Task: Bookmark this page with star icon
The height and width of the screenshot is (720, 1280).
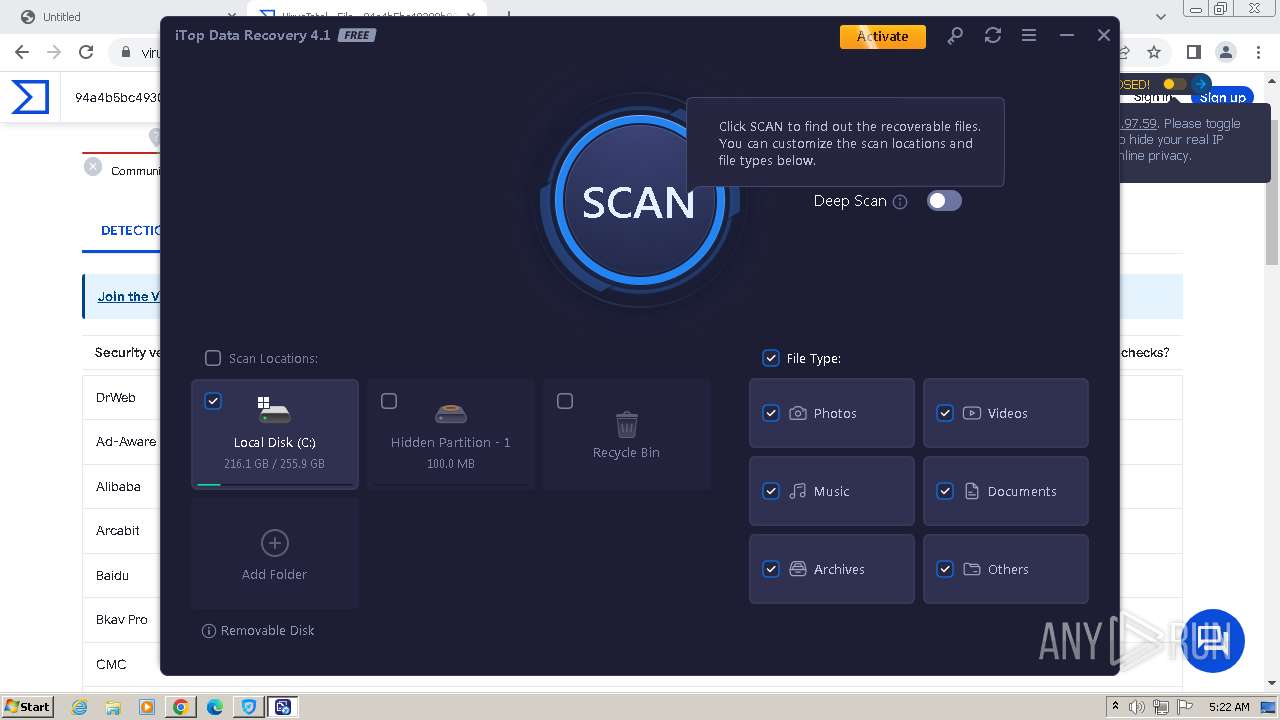Action: (x=1154, y=52)
